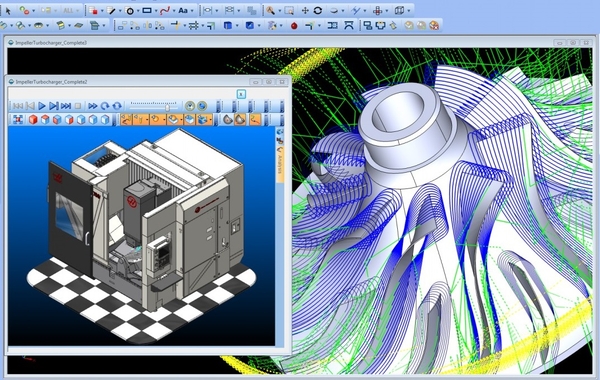Click the fit-to-view icon in simulation window

[18, 120]
